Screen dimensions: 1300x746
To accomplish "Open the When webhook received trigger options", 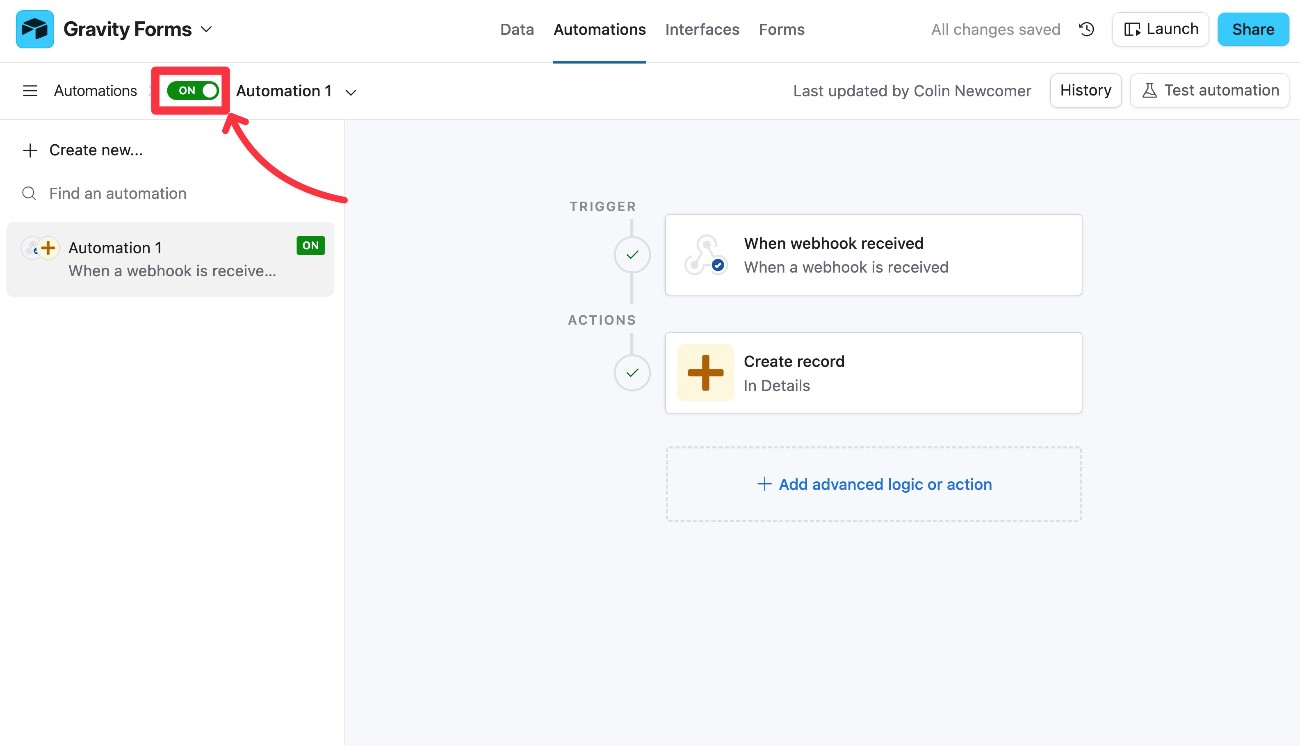I will [x=873, y=254].
